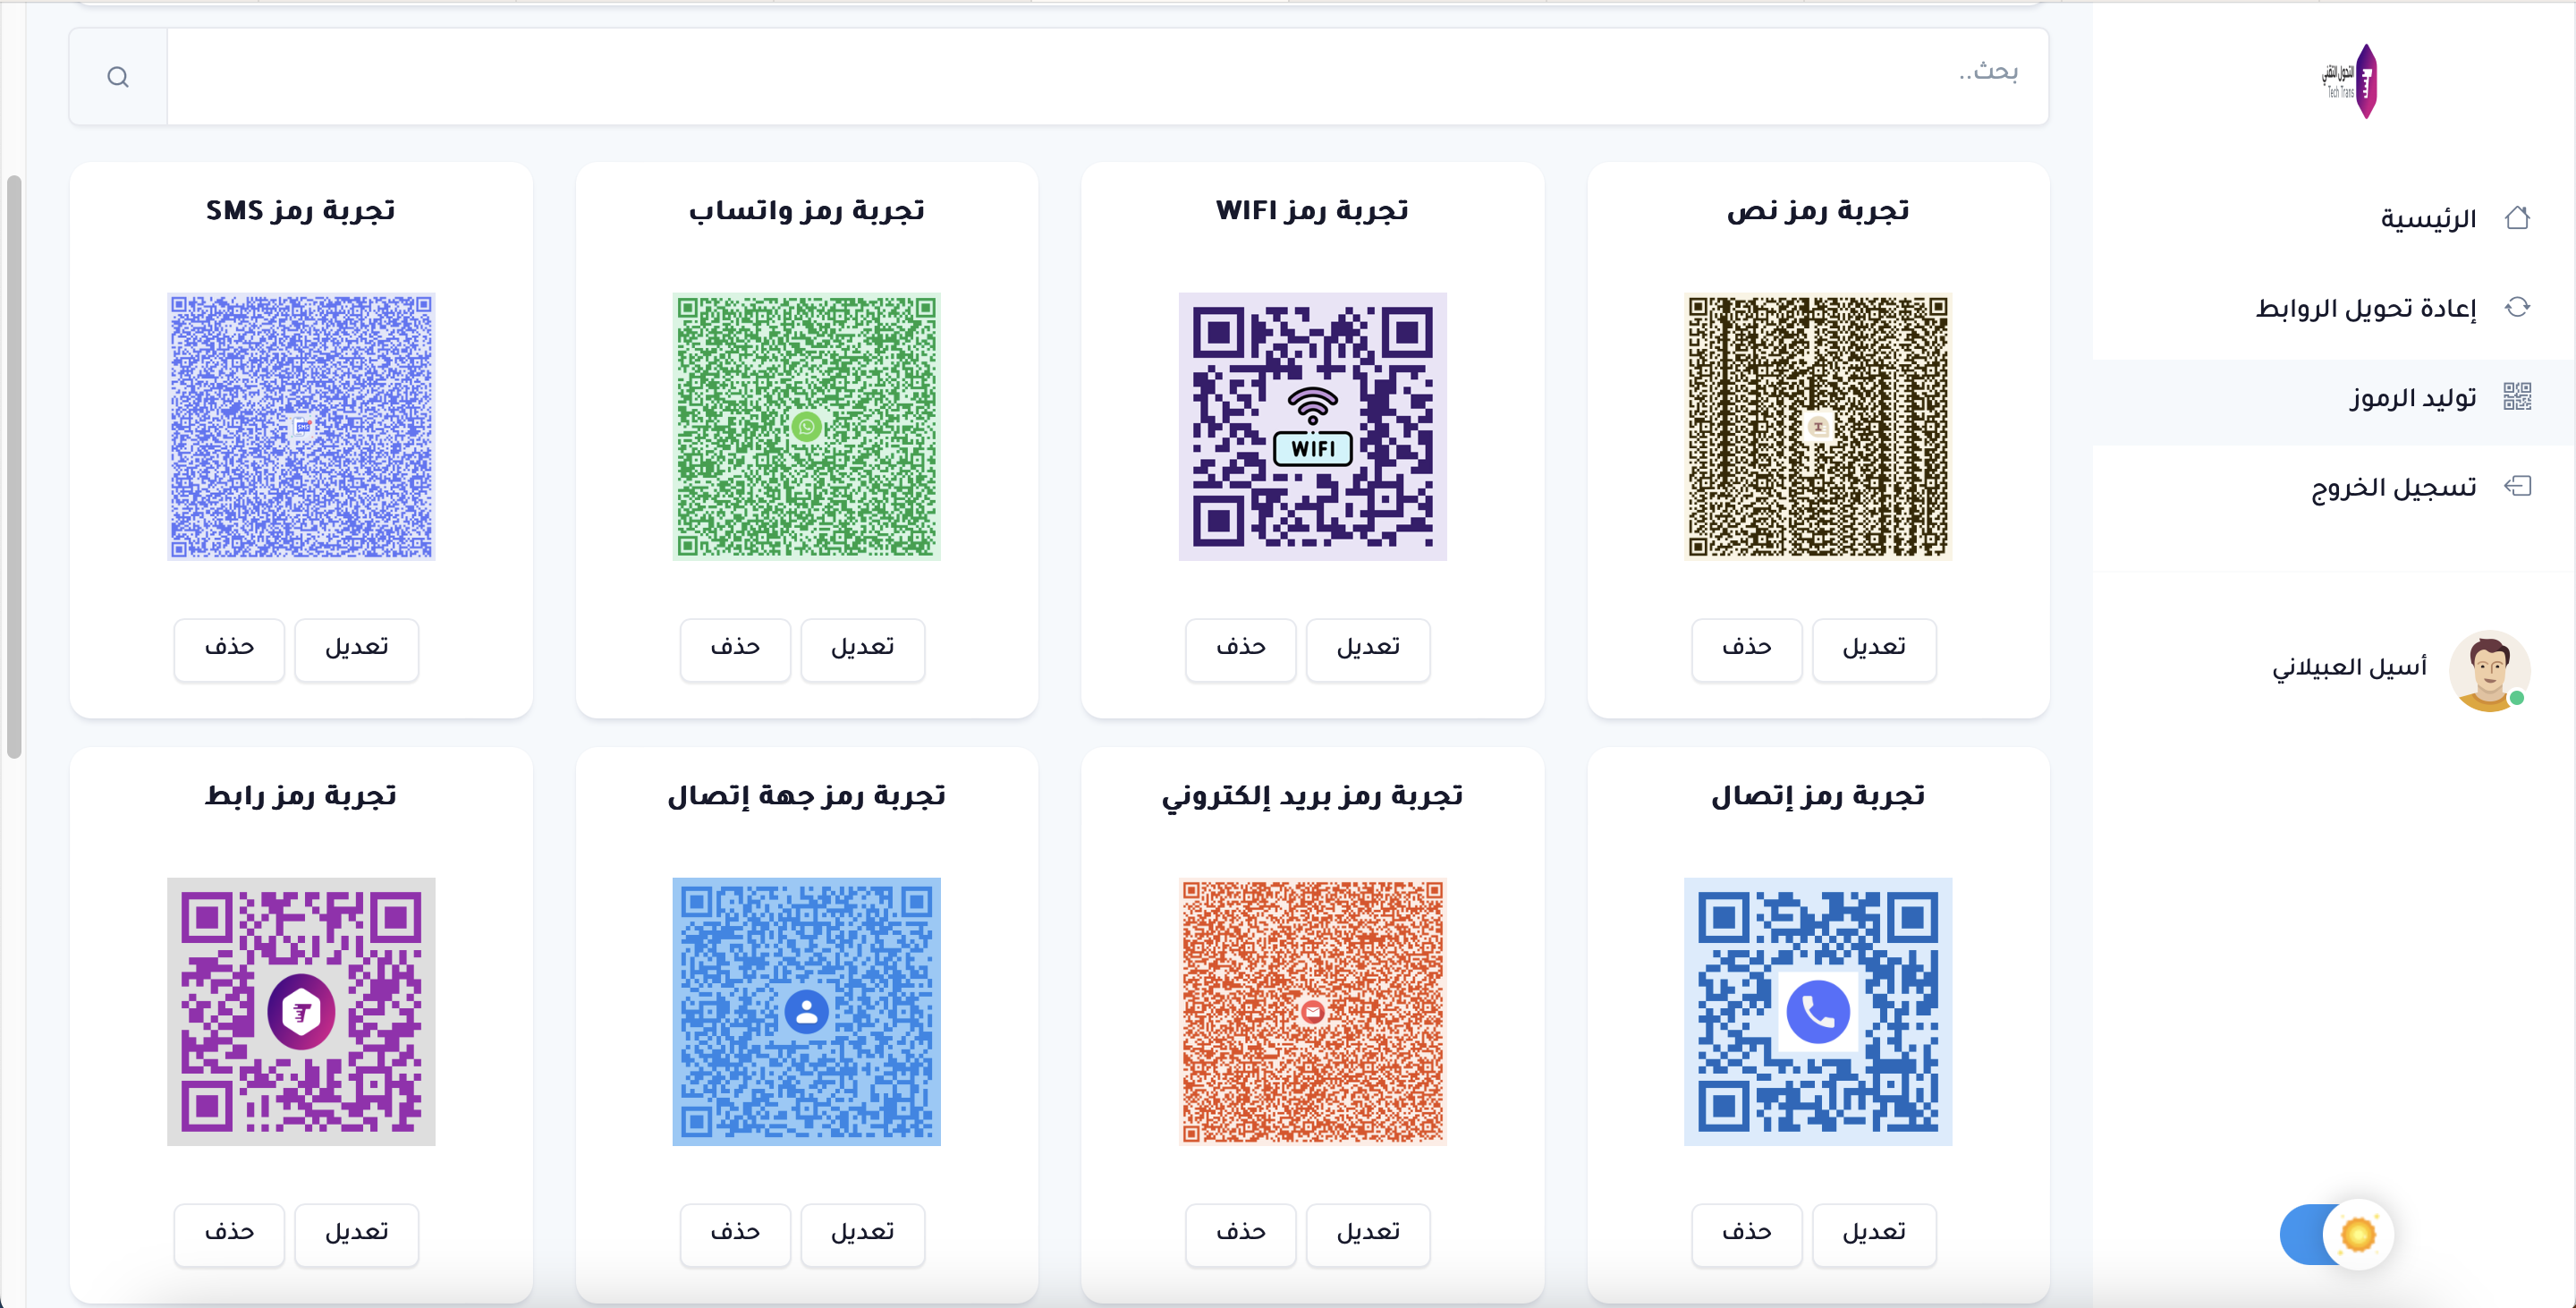Click the Tech Trans logo
Viewport: 2576px width, 1308px height.
(2350, 81)
